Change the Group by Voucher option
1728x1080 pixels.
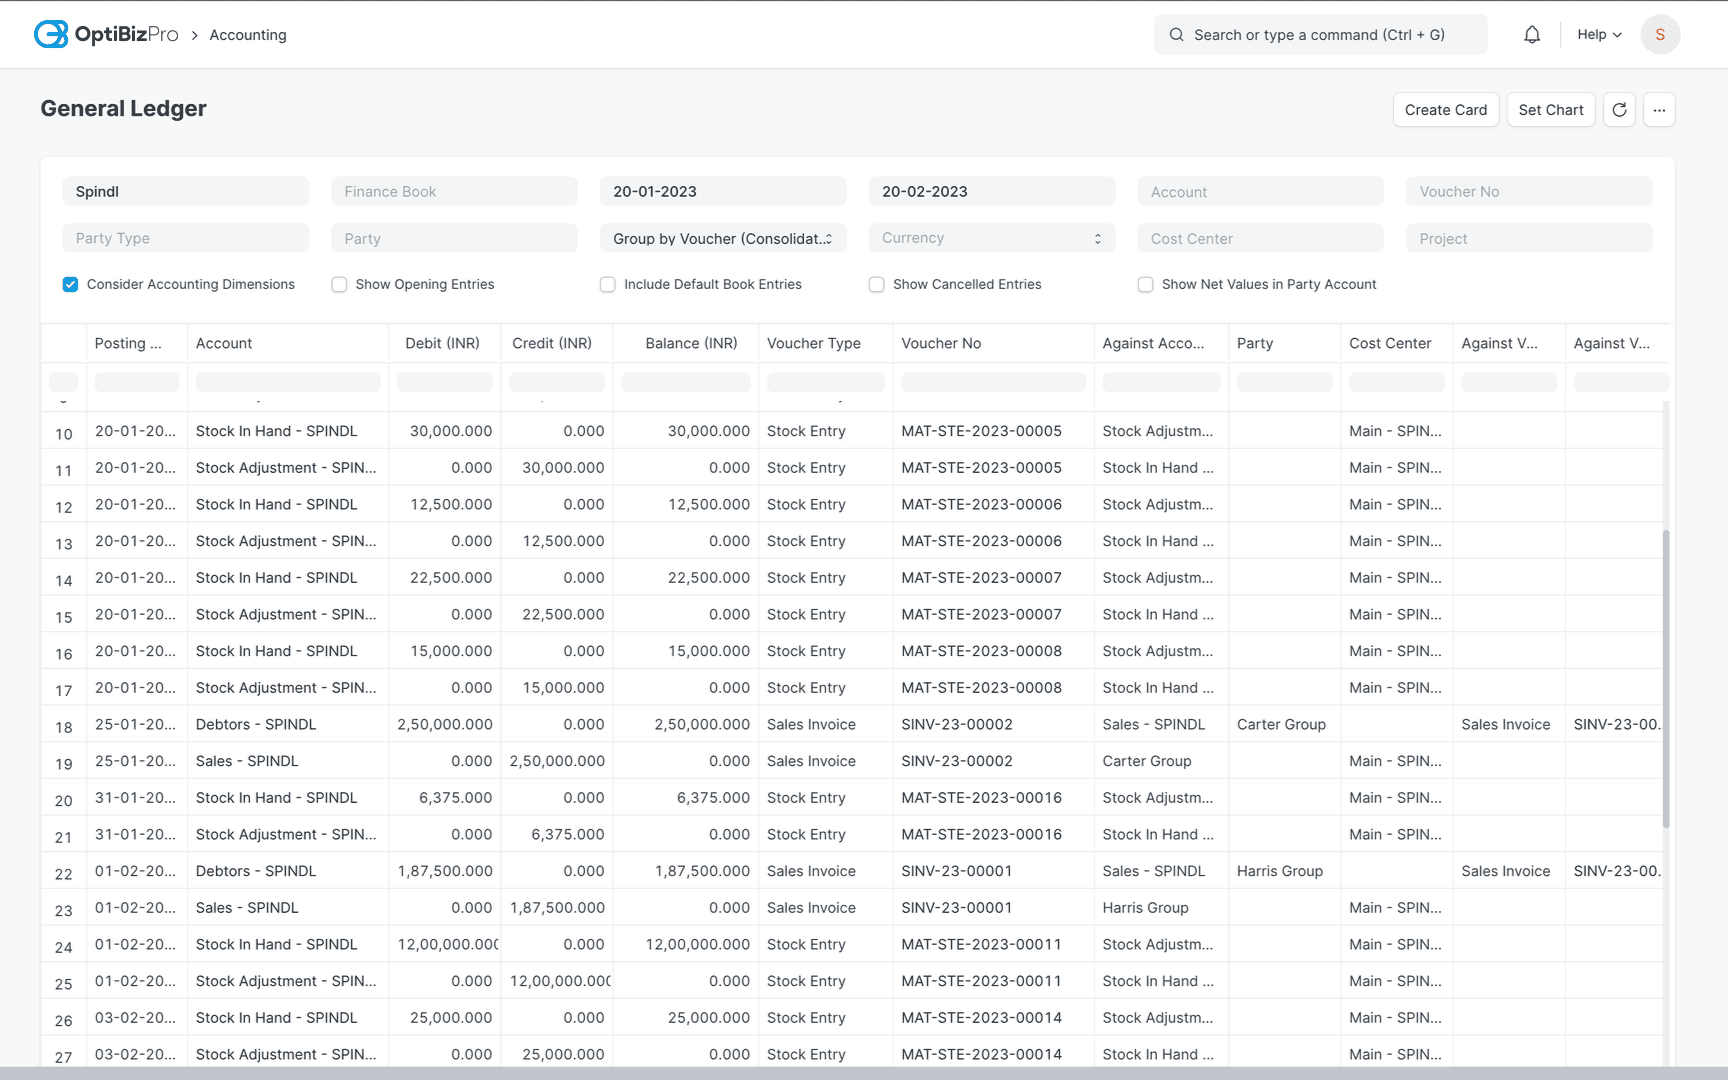722,238
